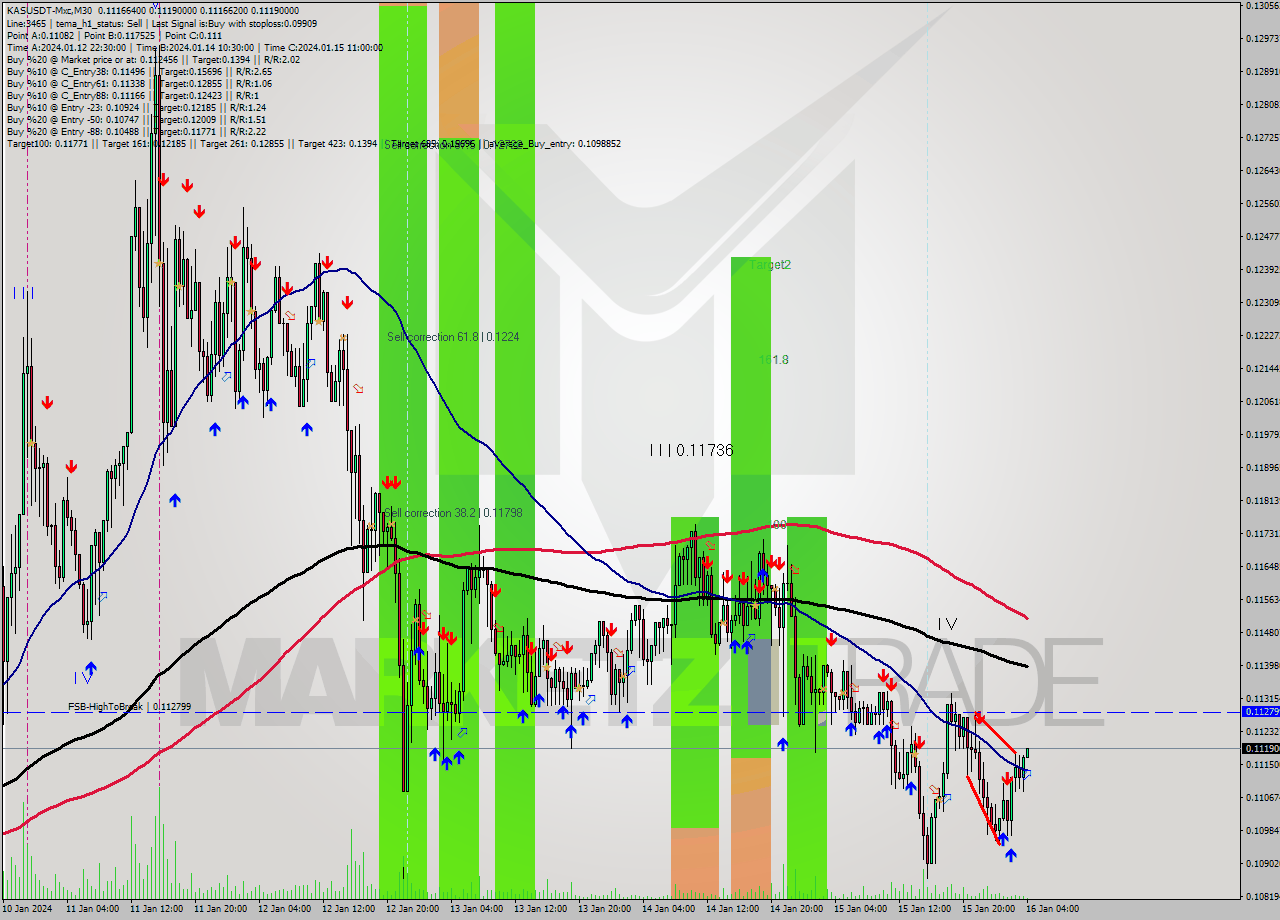Click the 0.12643 price axis label
The image size is (1280, 920).
(1262, 171)
